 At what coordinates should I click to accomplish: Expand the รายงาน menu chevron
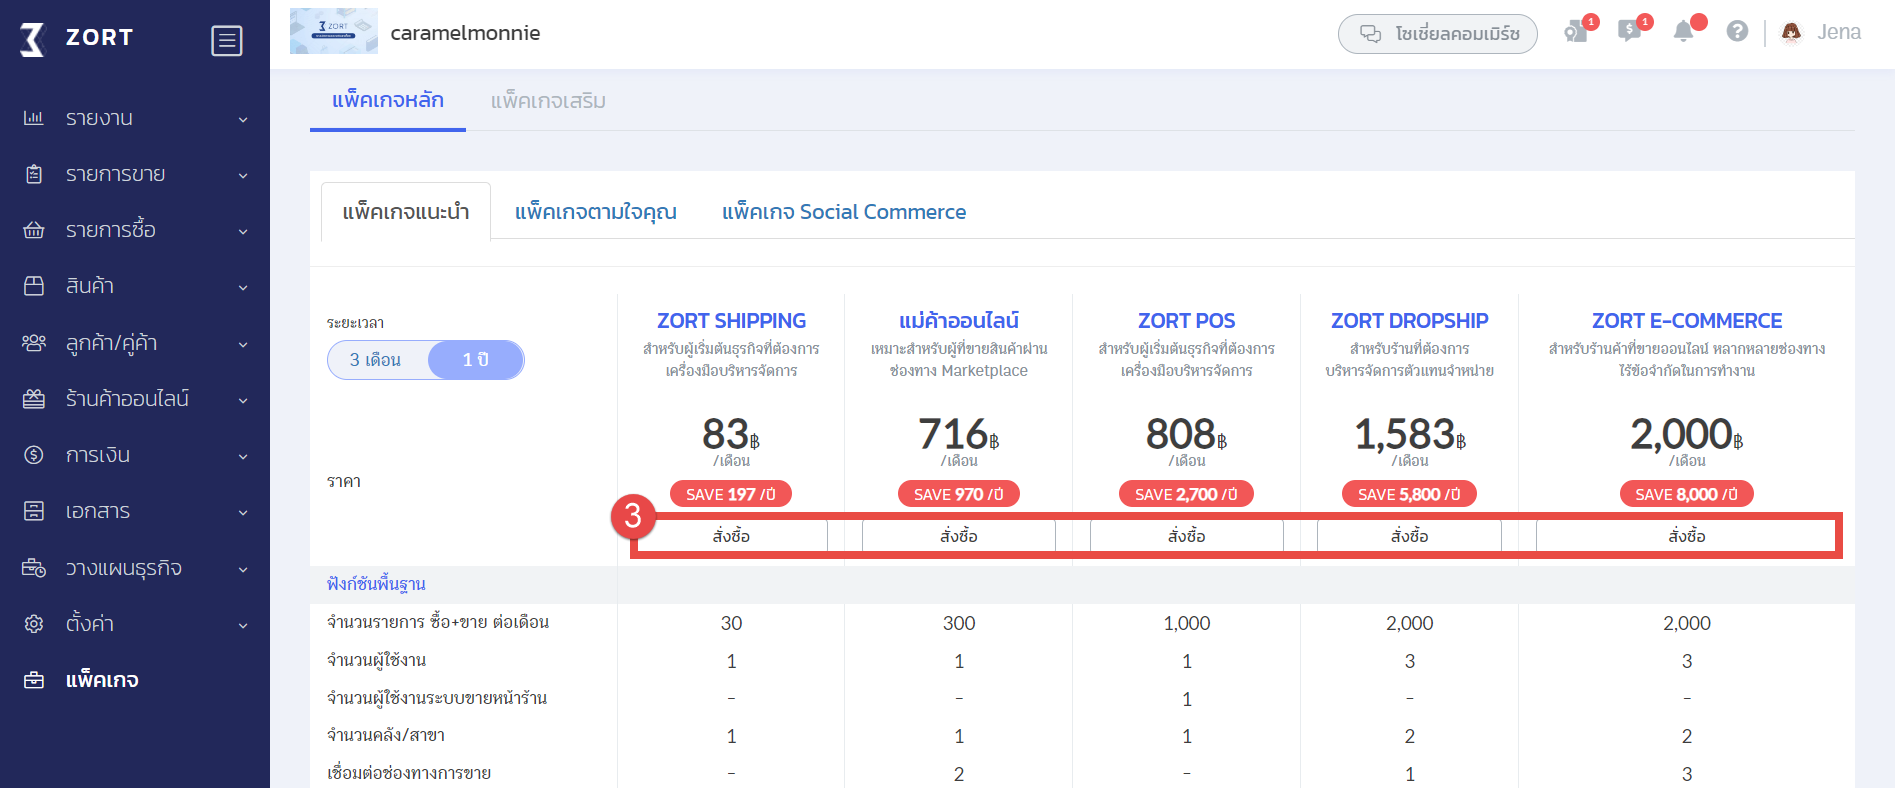coord(243,120)
